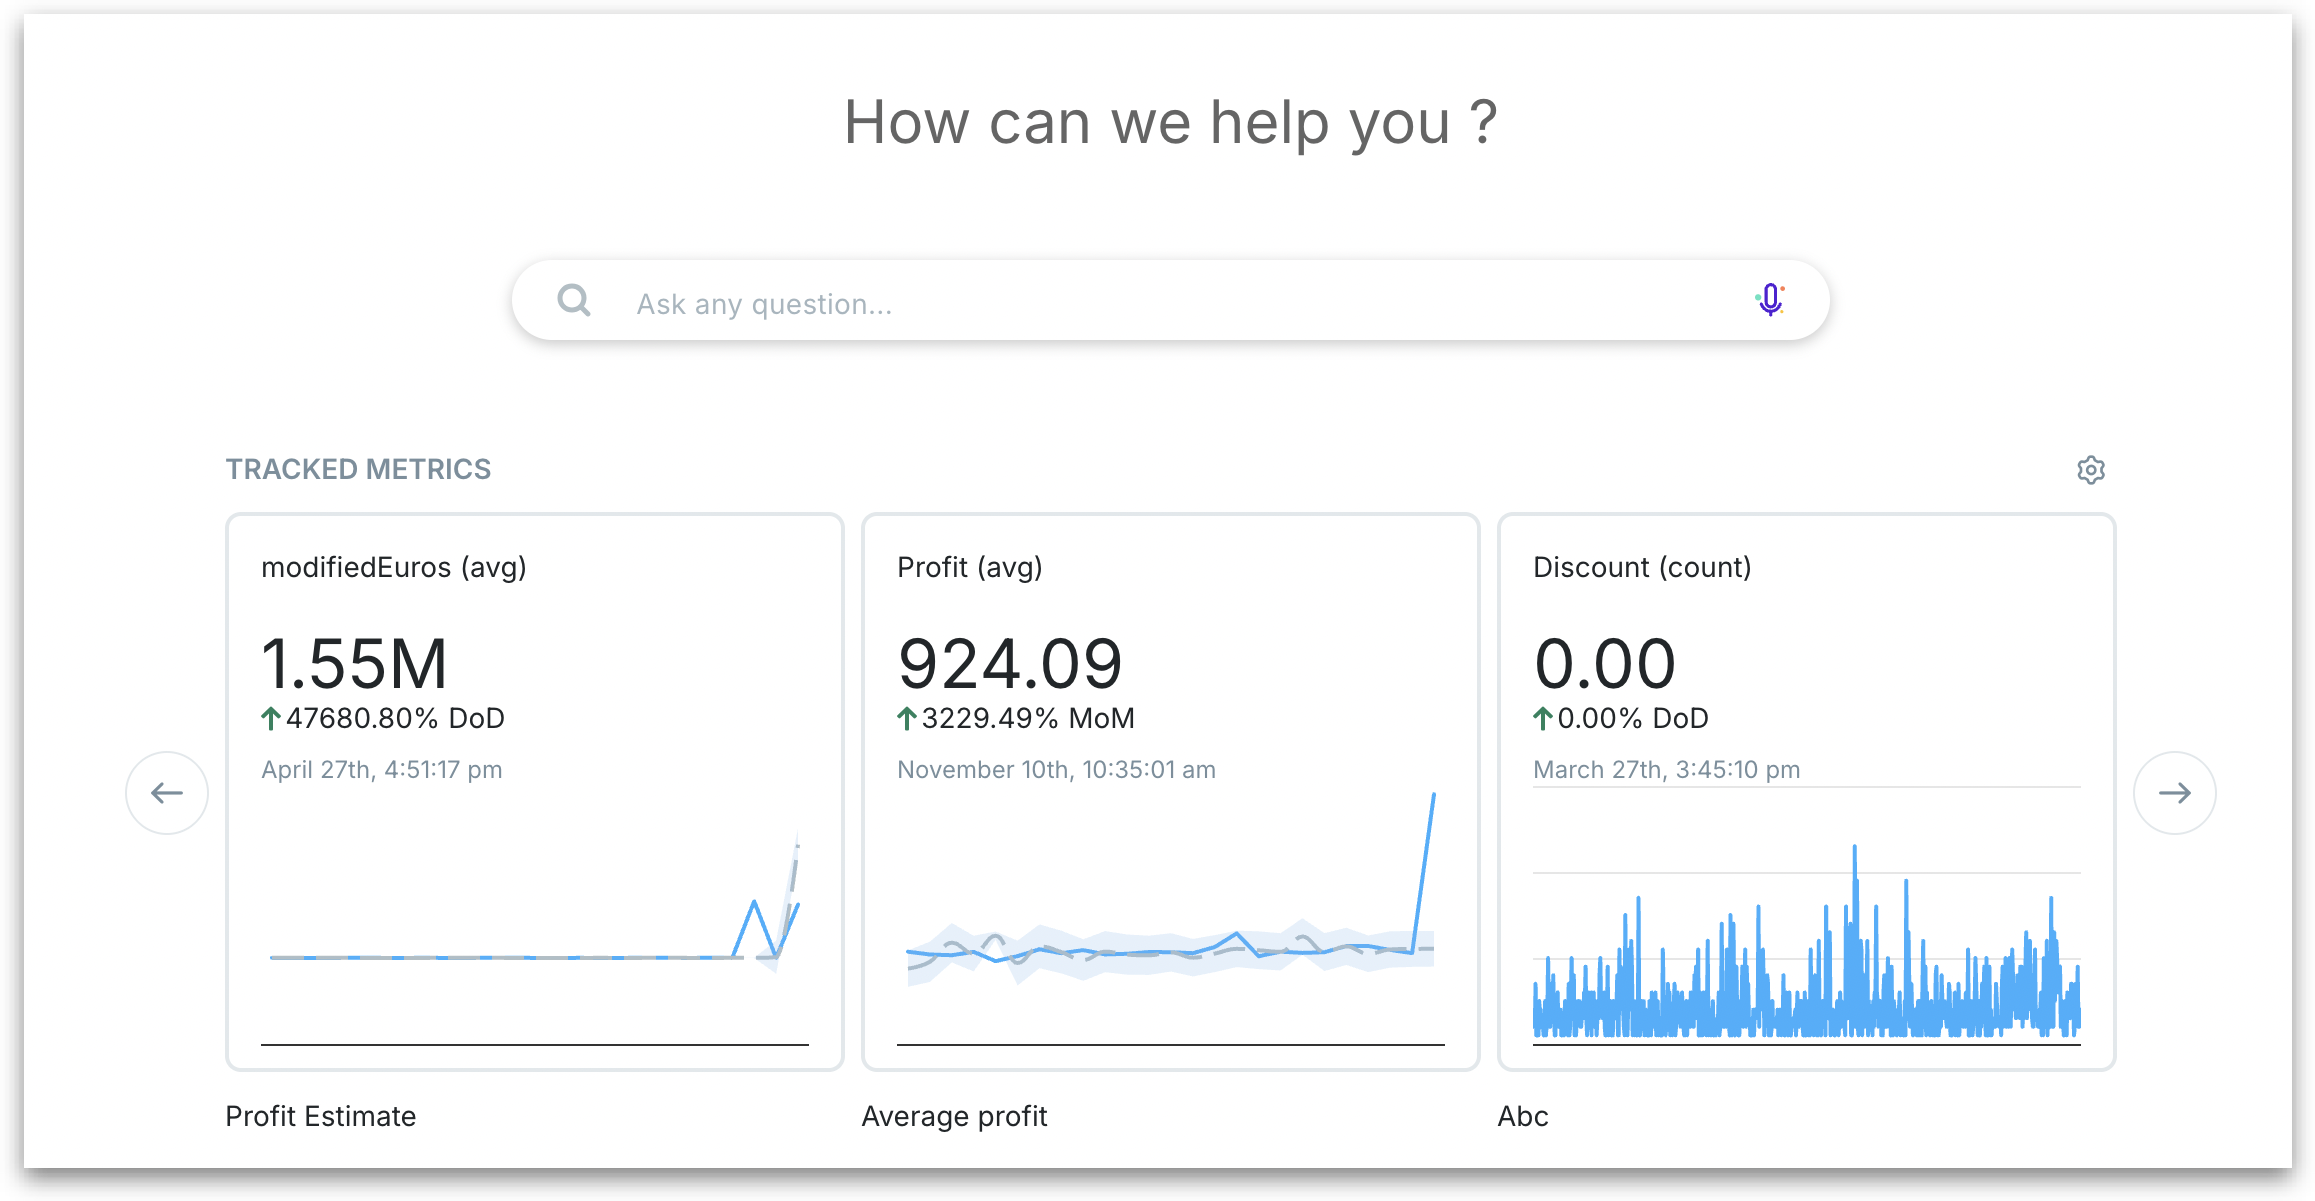Click the green arrow beside 0.00% DoD
Viewport: 2315px width, 1201px height.
(x=1542, y=718)
